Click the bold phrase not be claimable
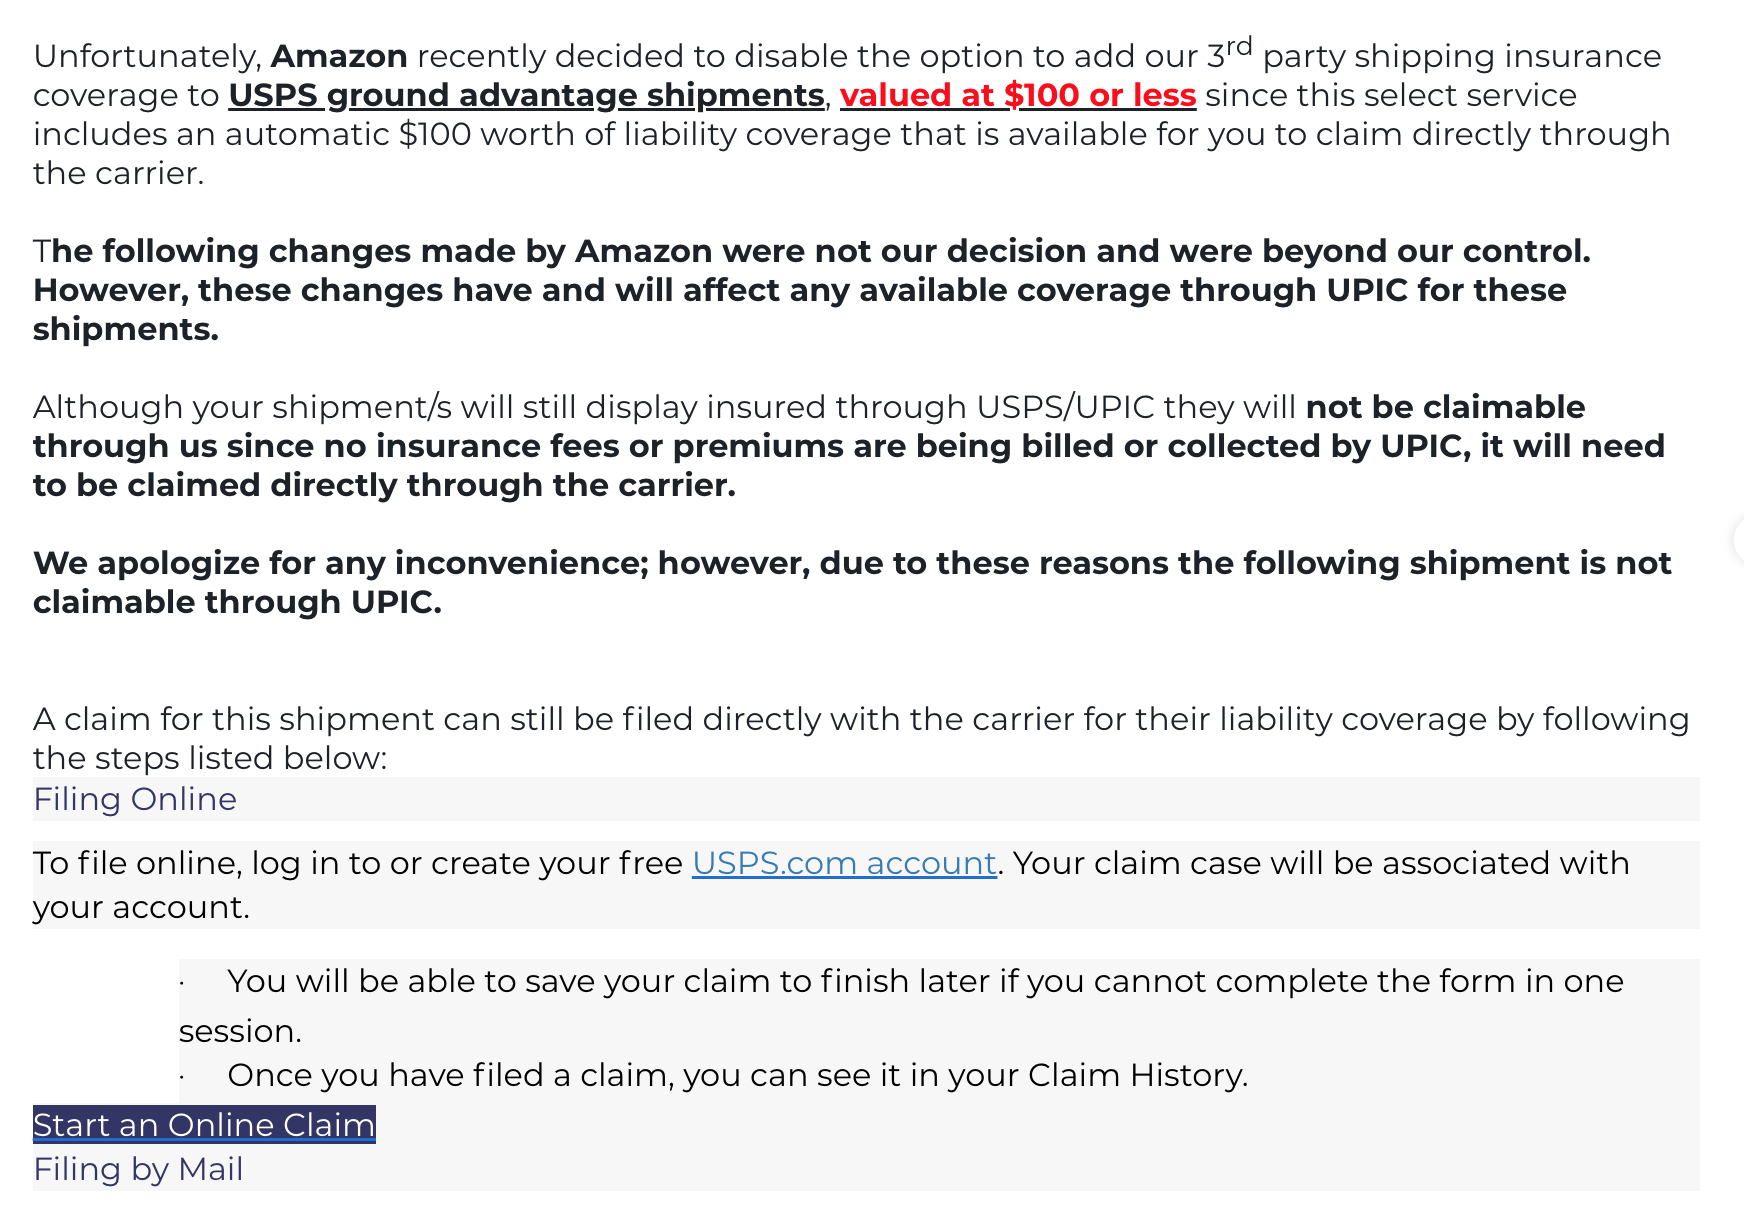Image resolution: width=1744 pixels, height=1210 pixels. [x=1445, y=407]
